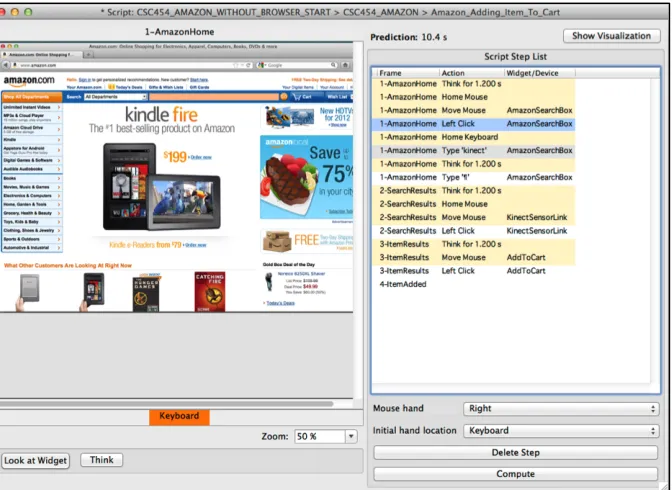Select the Left Click AmazonSearchBox step
Viewport: 672px width, 490px height.
[473, 123]
